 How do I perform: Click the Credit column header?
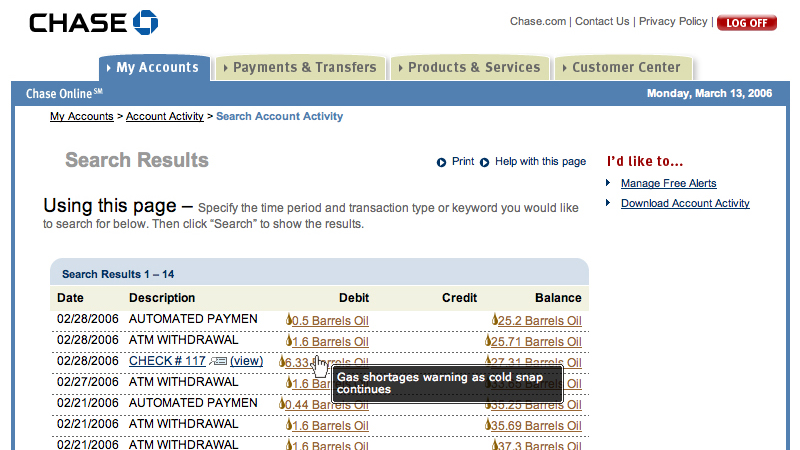[x=459, y=298]
